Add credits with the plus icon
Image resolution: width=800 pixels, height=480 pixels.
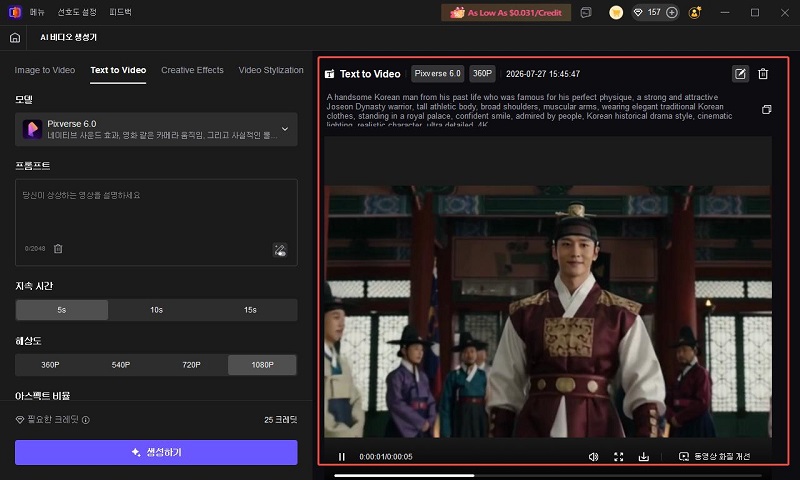pos(672,12)
